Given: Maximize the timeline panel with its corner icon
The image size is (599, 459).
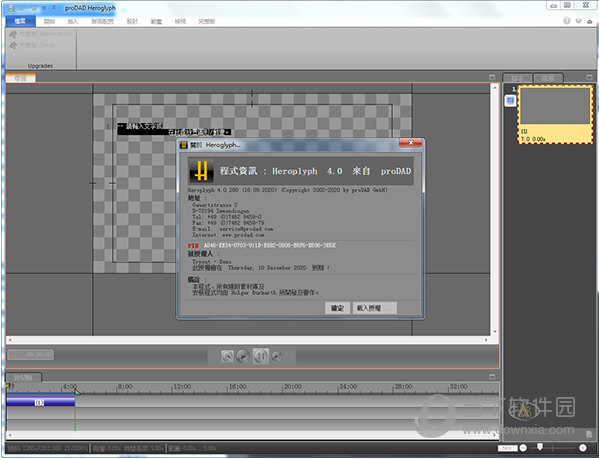Looking at the screenshot, I should tap(492, 377).
